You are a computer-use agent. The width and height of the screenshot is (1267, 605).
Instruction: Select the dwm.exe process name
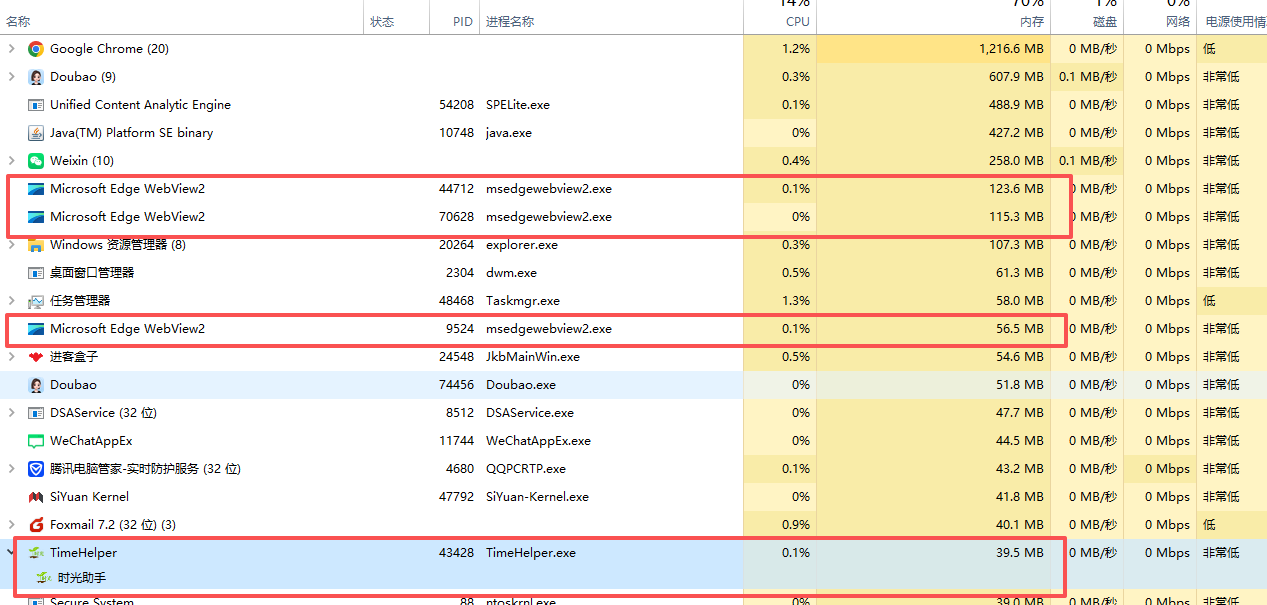pyautogui.click(x=511, y=273)
